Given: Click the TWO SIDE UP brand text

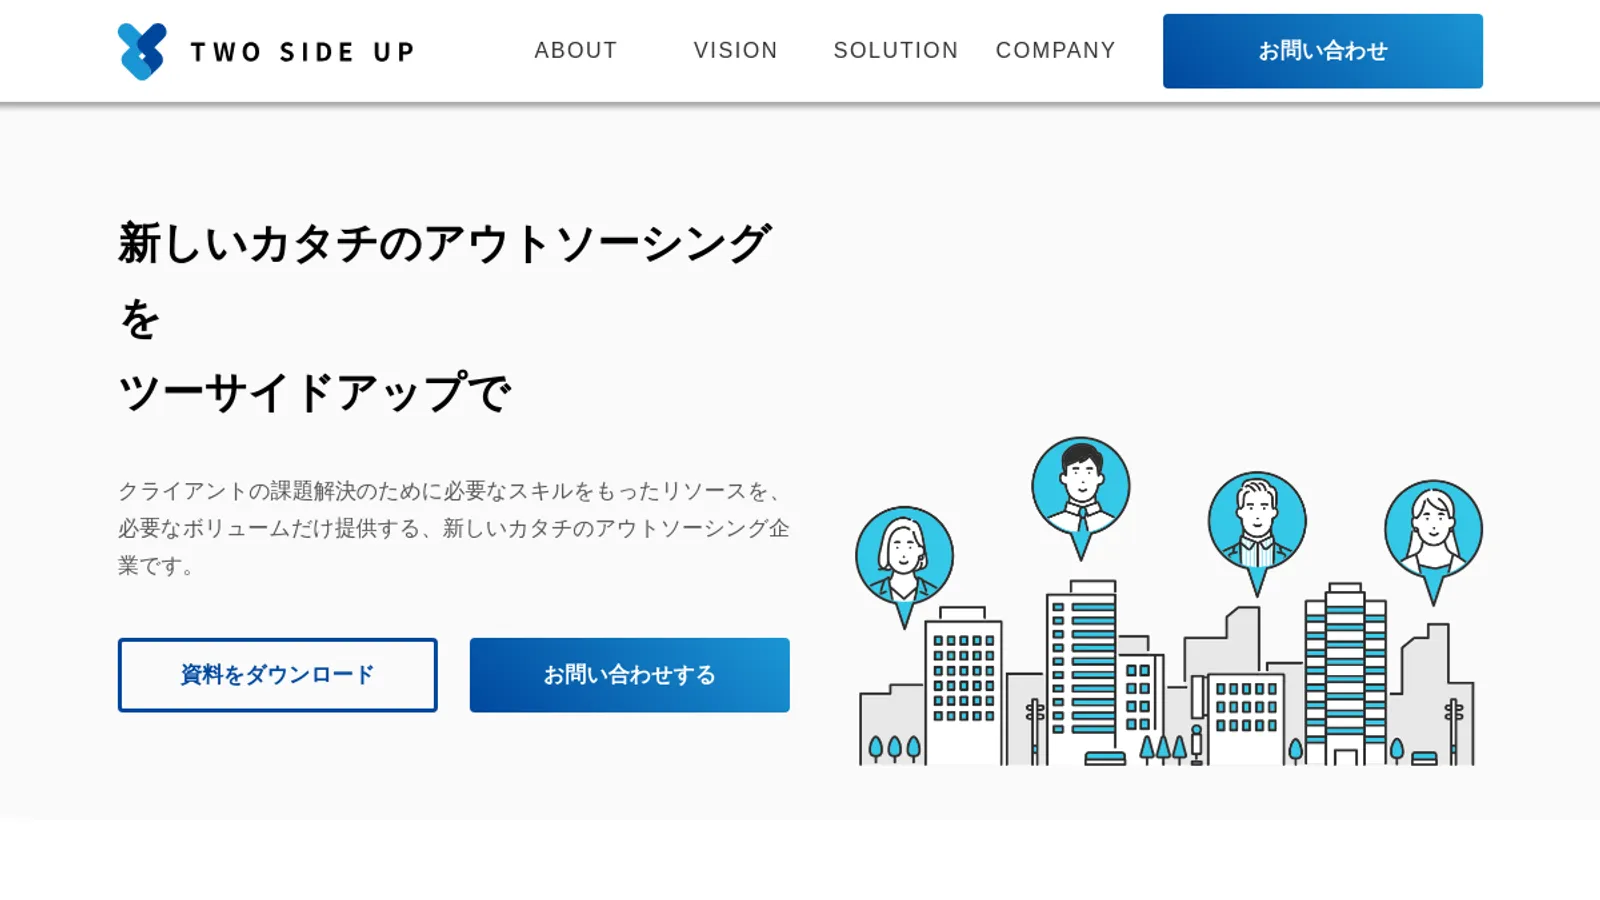Looking at the screenshot, I should pos(302,52).
